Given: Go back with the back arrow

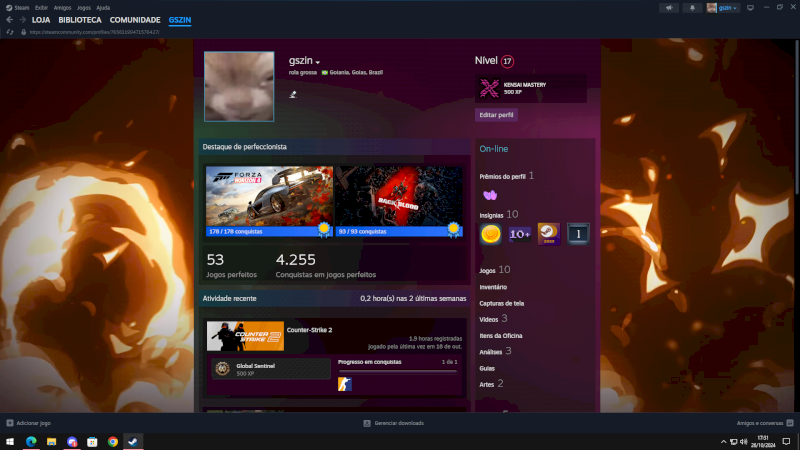Looking at the screenshot, I should coord(9,20).
